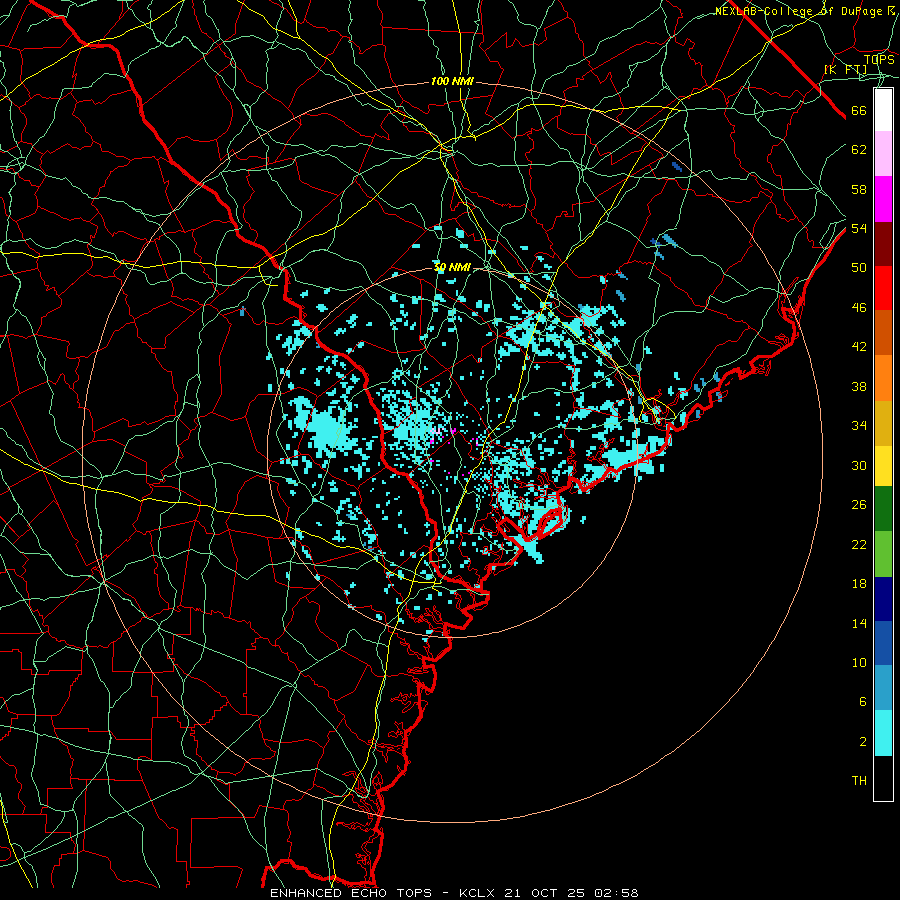Click the legend value '42'
The height and width of the screenshot is (900, 900).
pos(859,347)
